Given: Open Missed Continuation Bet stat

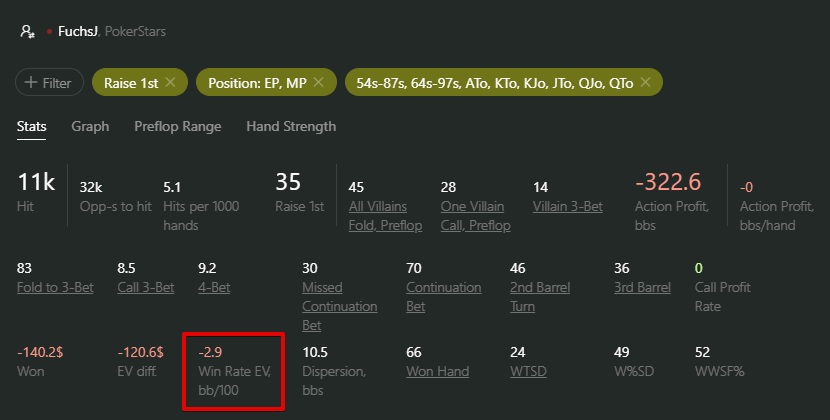Looking at the screenshot, I should [339, 306].
